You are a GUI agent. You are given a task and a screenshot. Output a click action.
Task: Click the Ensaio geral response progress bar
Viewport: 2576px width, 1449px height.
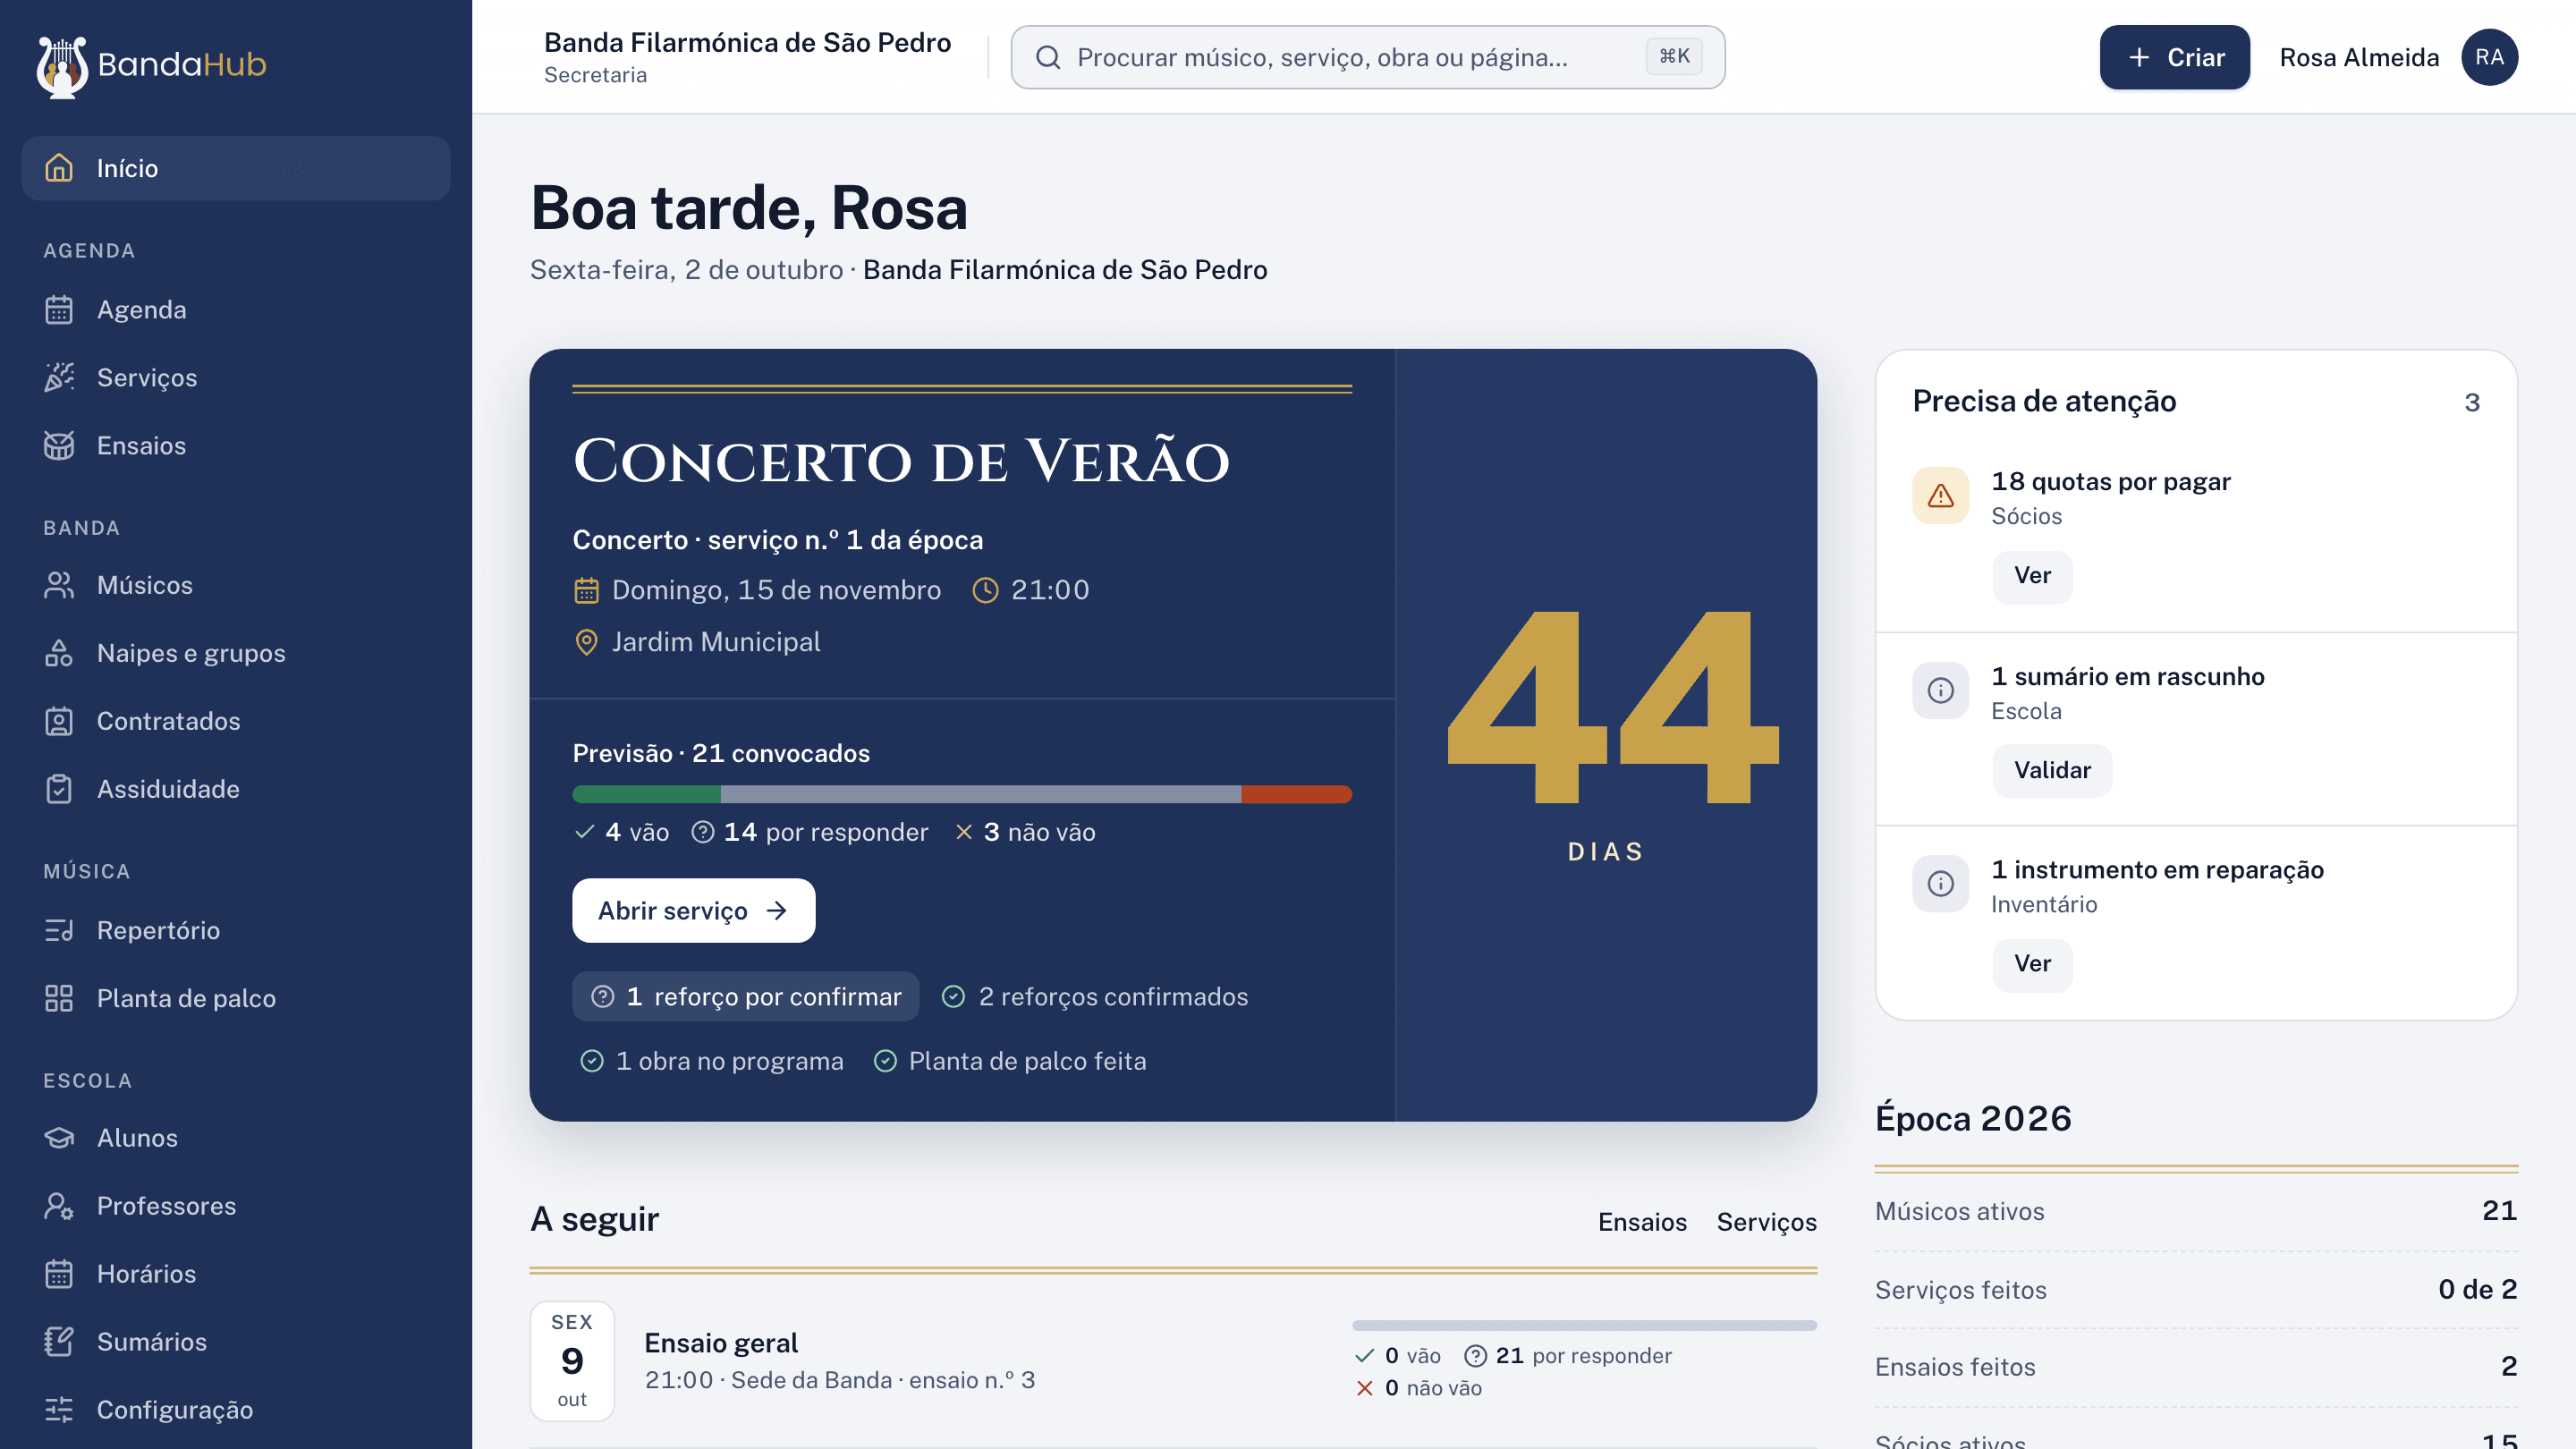1584,1326
